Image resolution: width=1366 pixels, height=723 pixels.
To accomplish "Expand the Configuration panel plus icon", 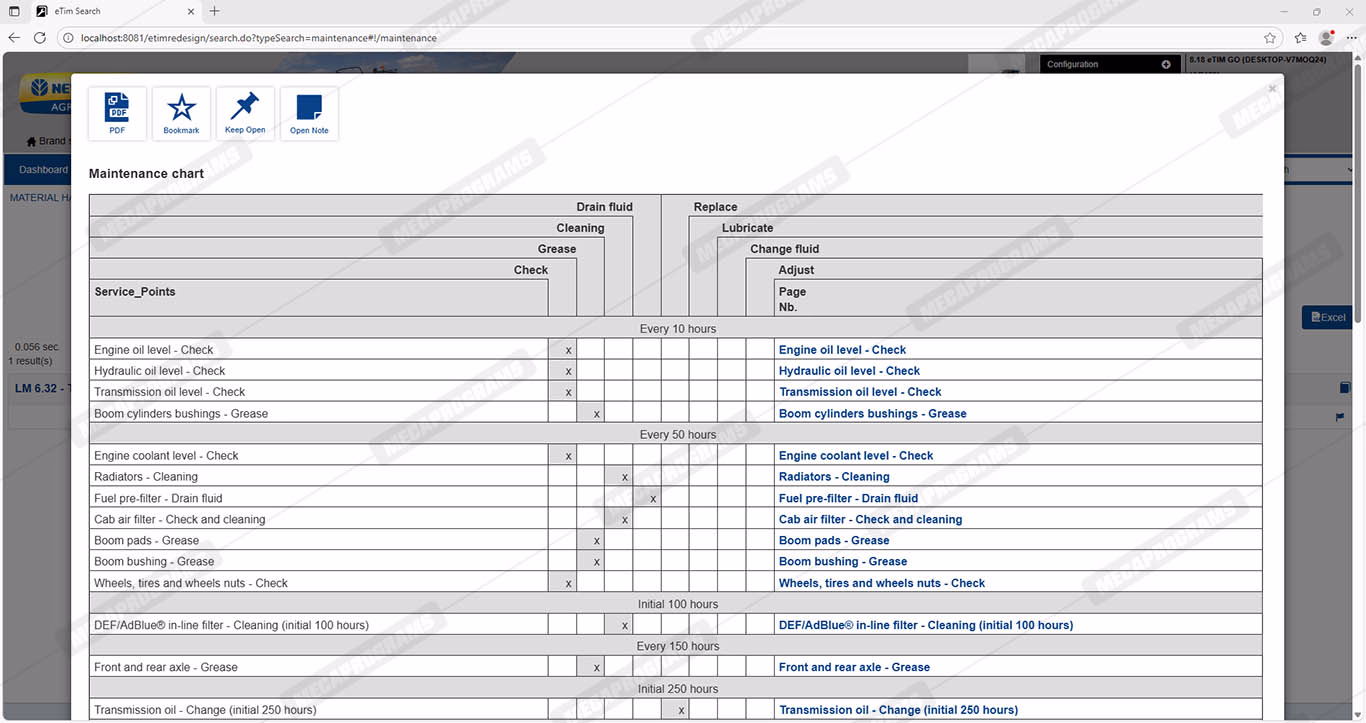I will click(x=1166, y=64).
